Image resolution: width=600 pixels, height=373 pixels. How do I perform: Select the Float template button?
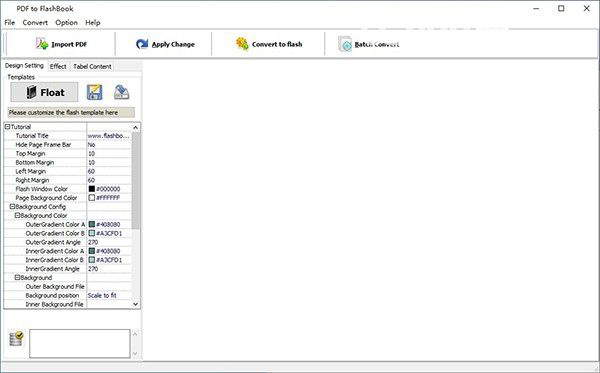click(44, 92)
